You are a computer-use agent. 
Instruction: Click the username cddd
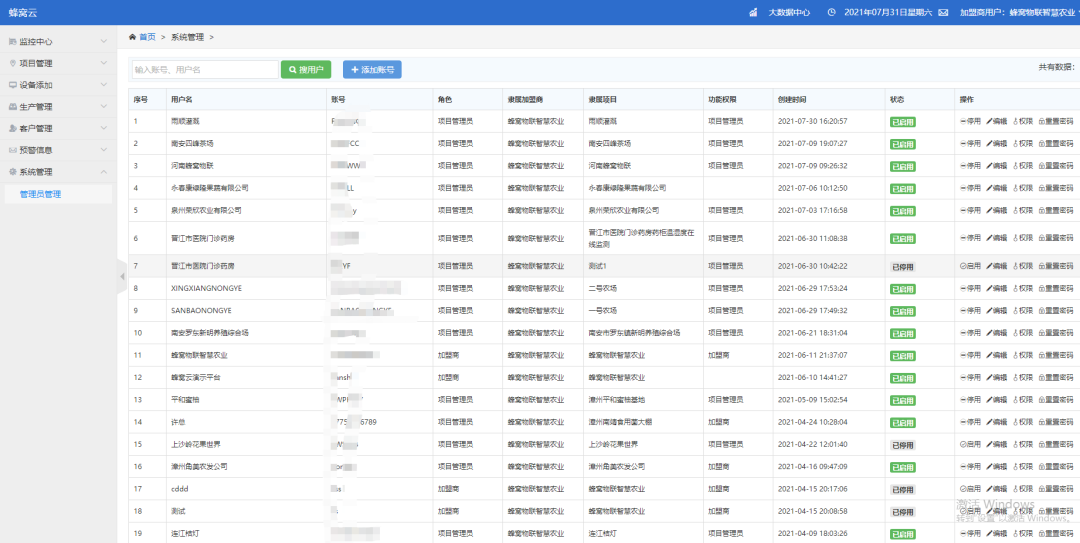tap(180, 489)
